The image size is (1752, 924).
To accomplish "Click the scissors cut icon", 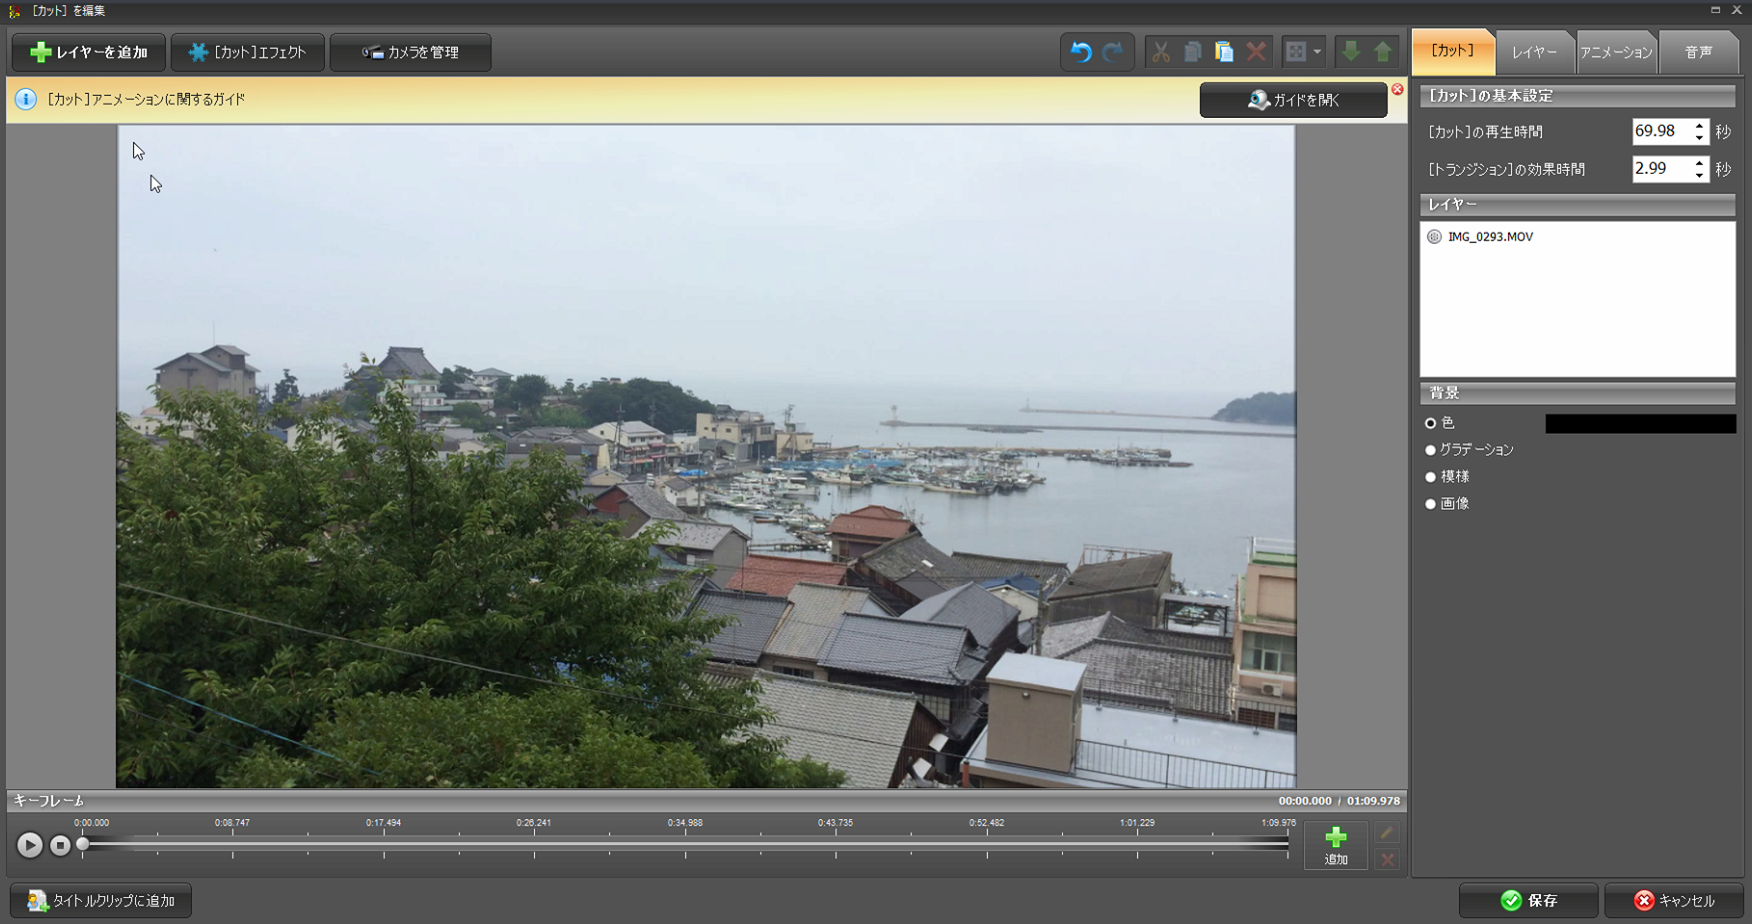I will (x=1160, y=52).
